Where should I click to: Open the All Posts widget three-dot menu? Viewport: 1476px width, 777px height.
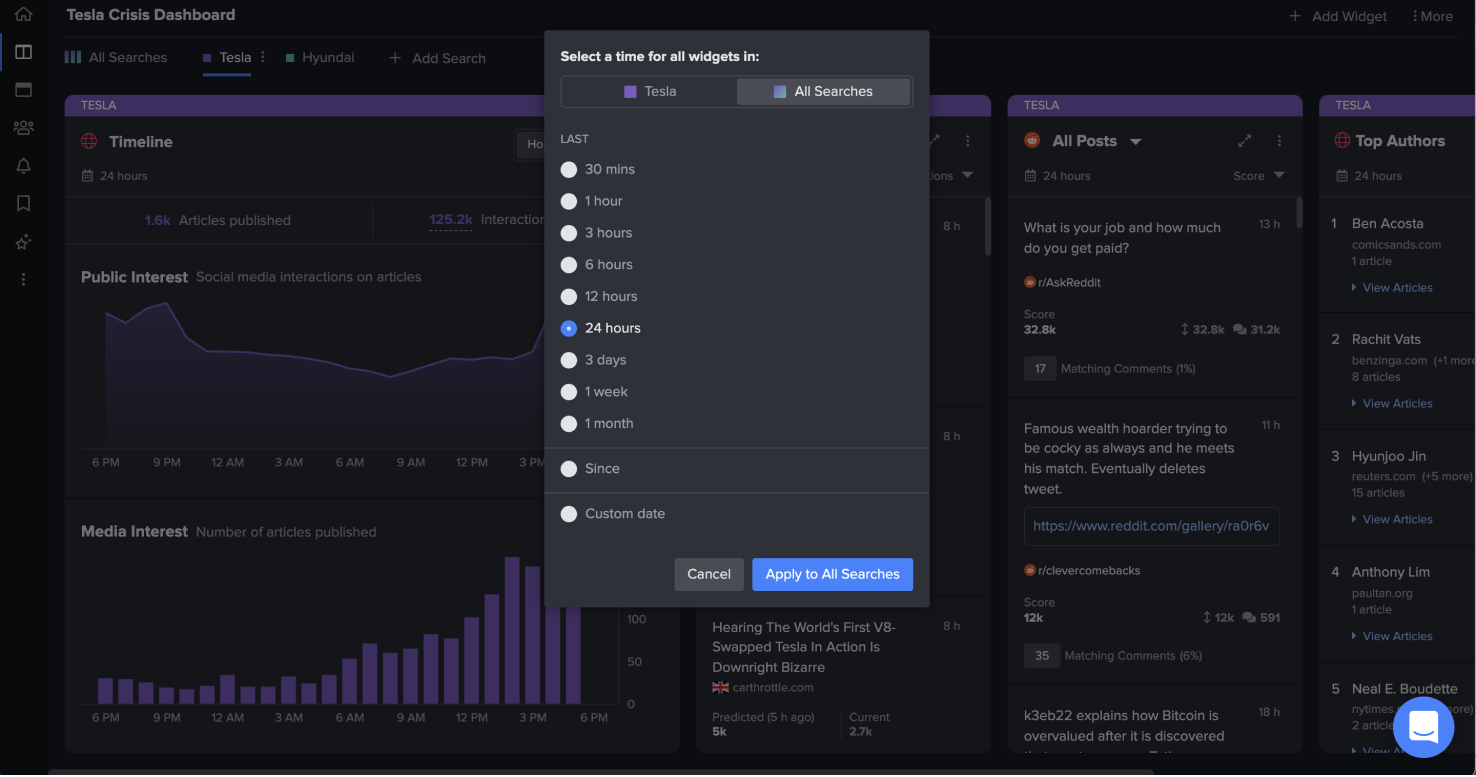tap(1279, 141)
